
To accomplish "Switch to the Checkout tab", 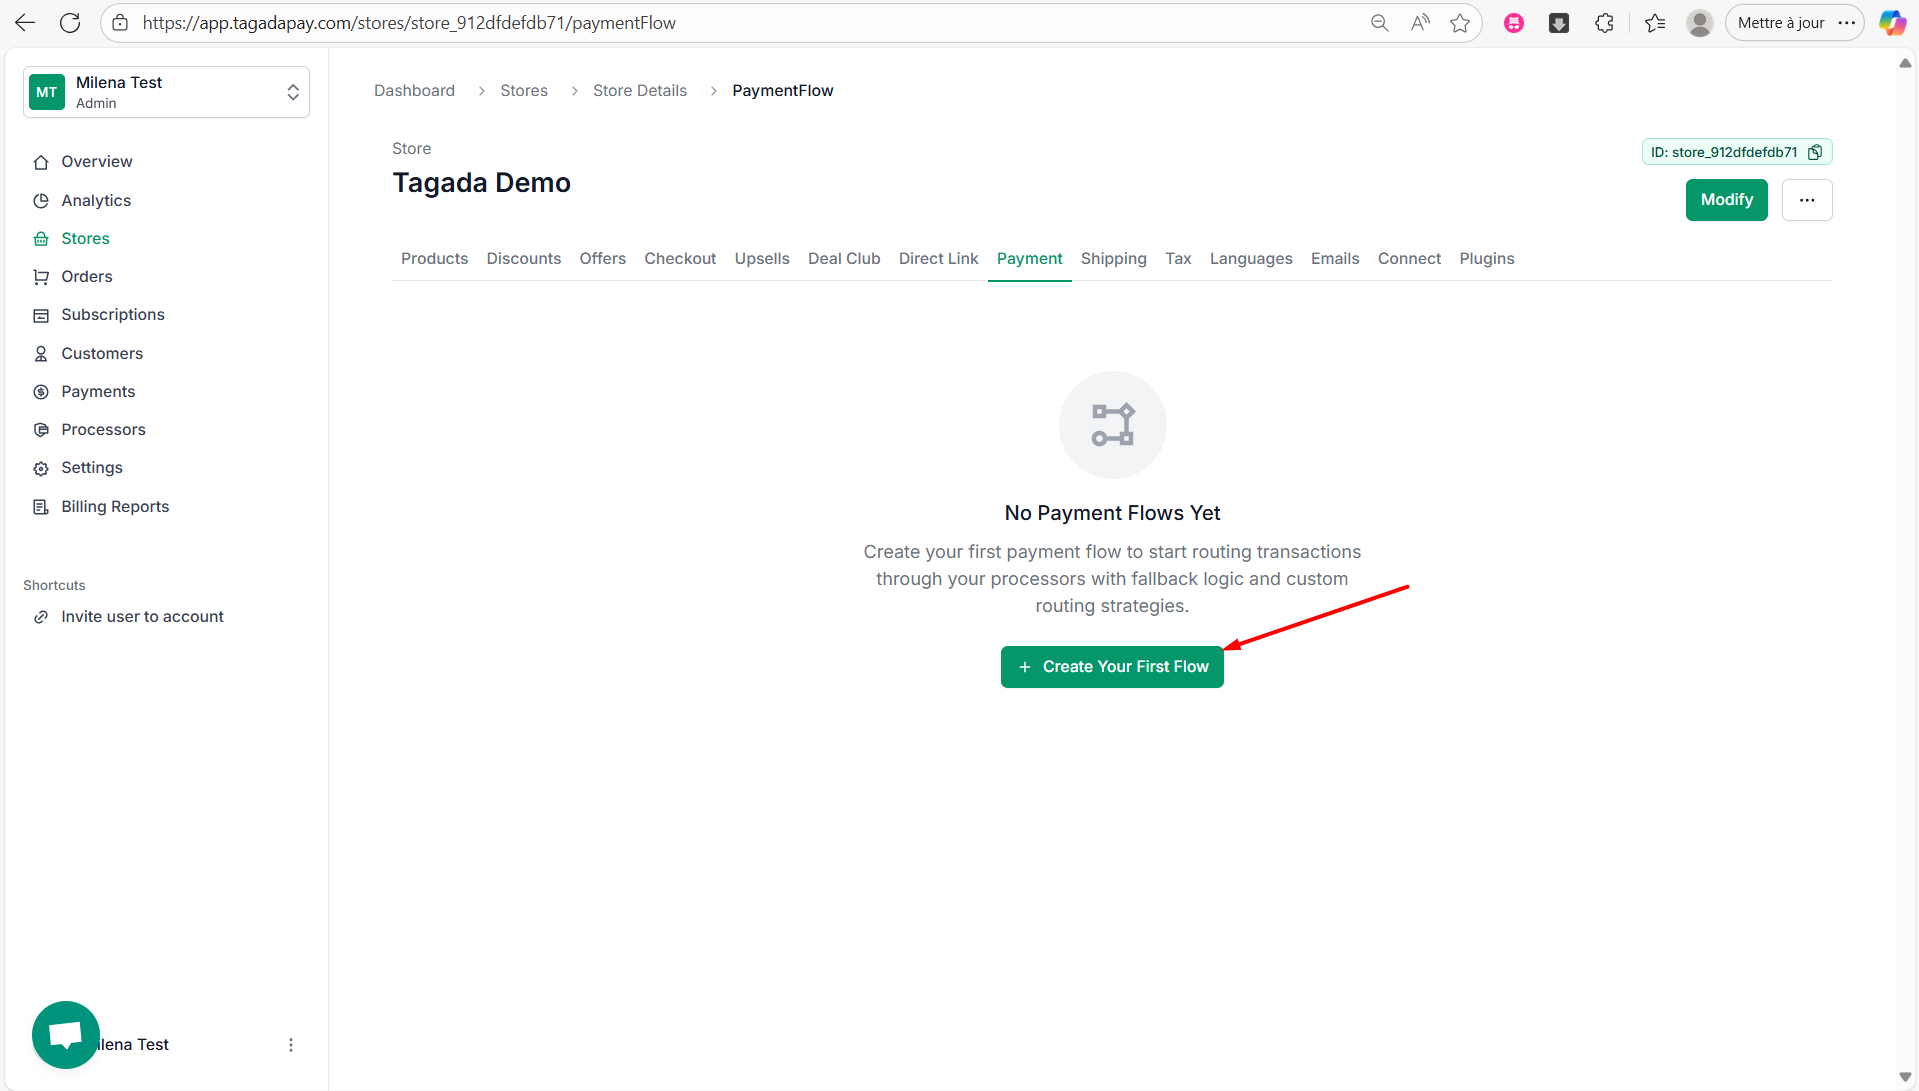I will [680, 259].
